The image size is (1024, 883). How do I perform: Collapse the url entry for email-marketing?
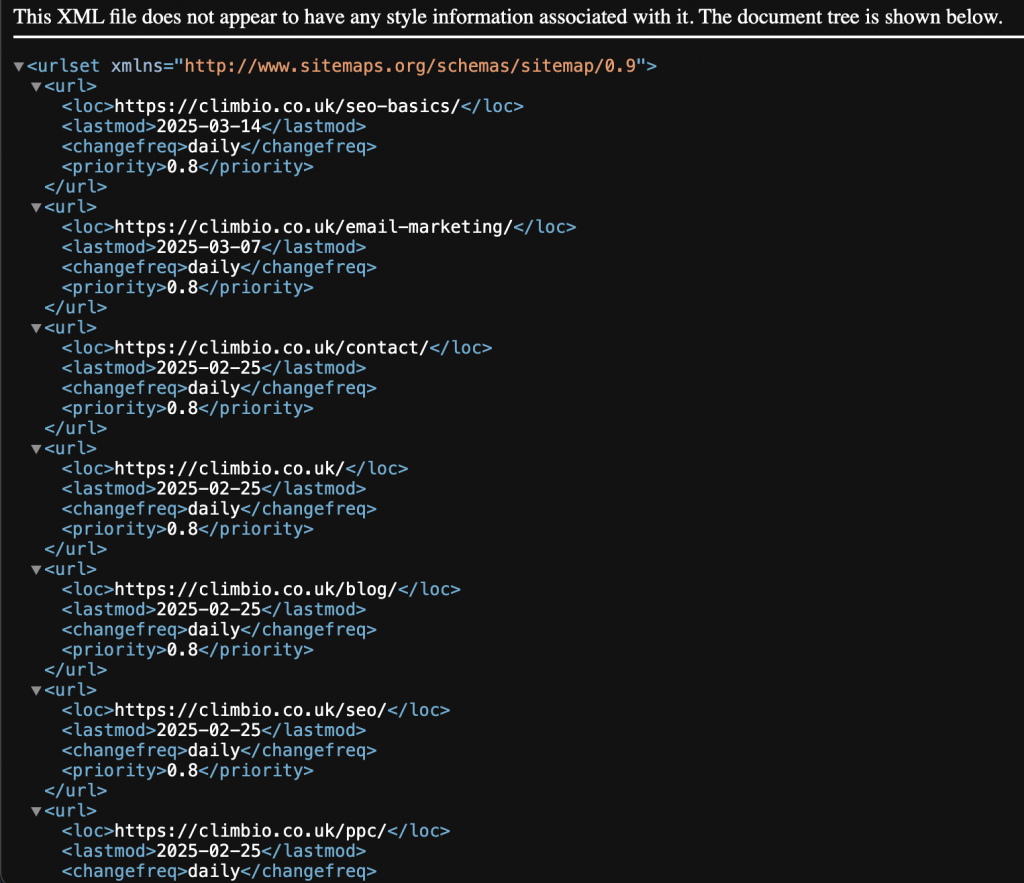click(36, 207)
